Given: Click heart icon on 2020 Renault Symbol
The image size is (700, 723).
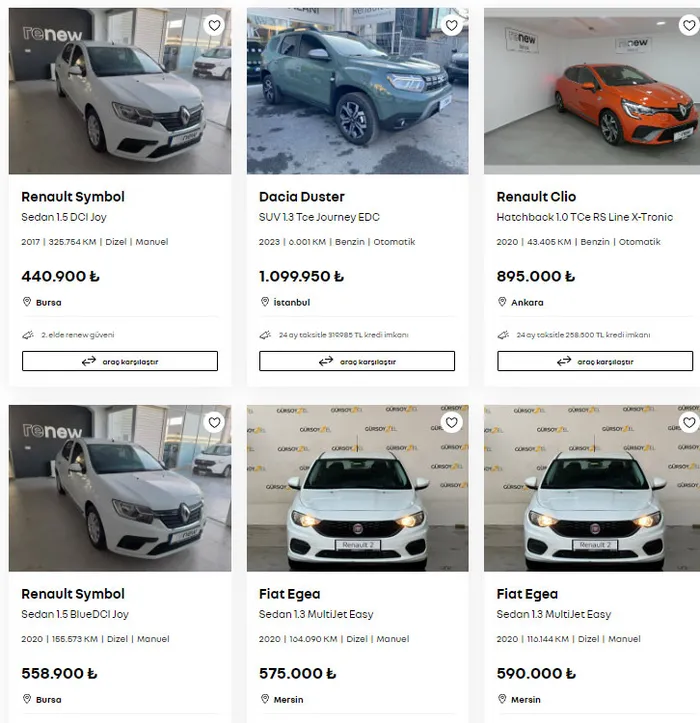Looking at the screenshot, I should 214,422.
